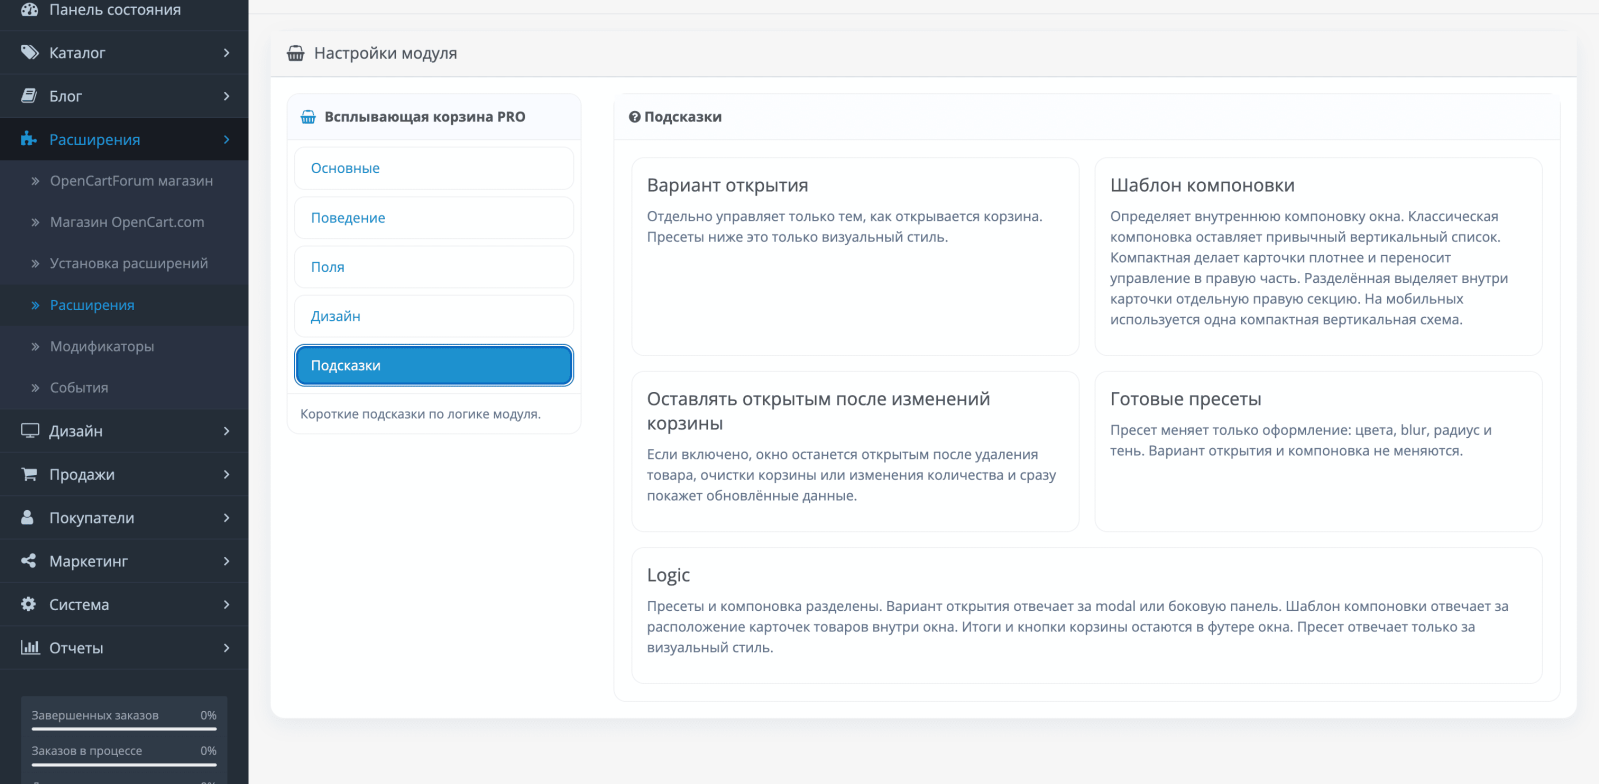Expand Маркетинг menu chevron
The width and height of the screenshot is (1600, 784).
click(x=227, y=561)
